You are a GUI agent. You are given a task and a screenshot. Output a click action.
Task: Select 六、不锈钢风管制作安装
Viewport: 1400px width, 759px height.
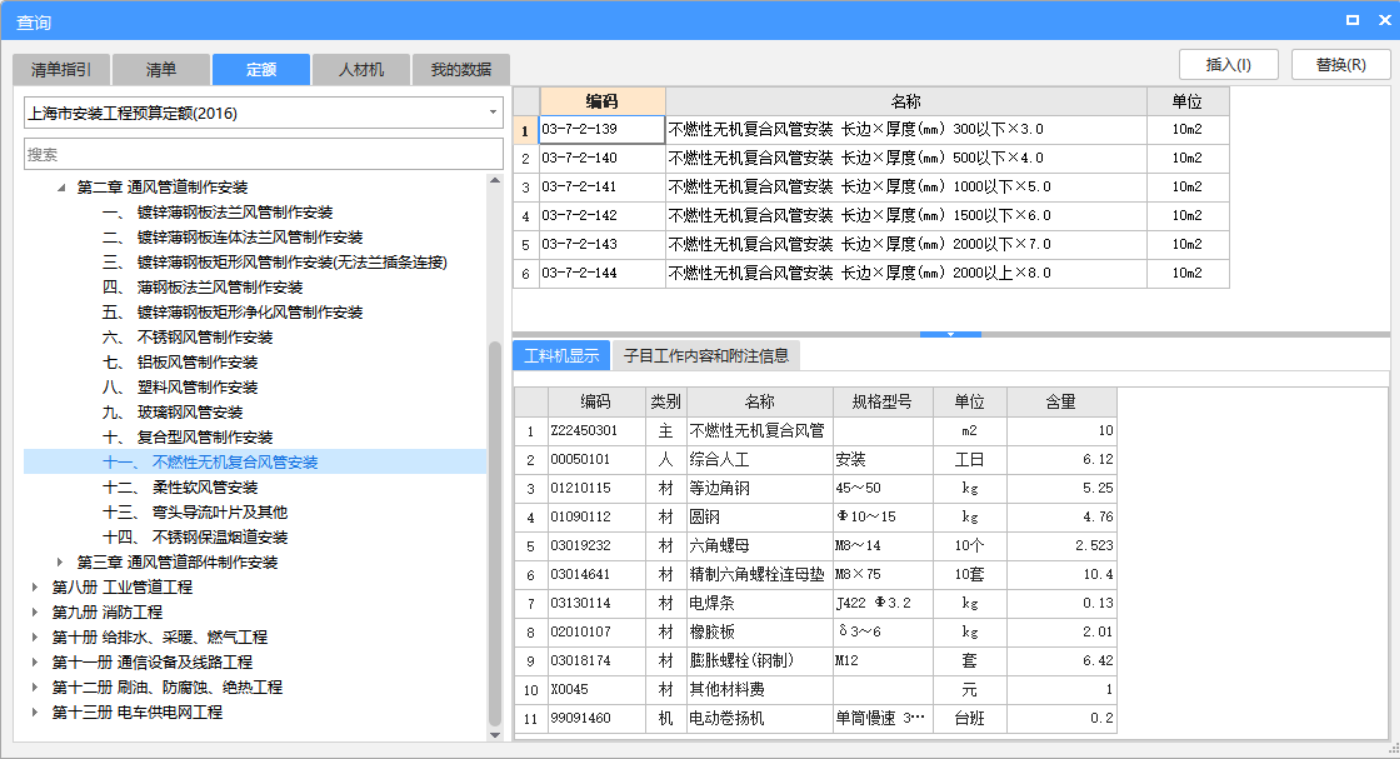click(188, 337)
